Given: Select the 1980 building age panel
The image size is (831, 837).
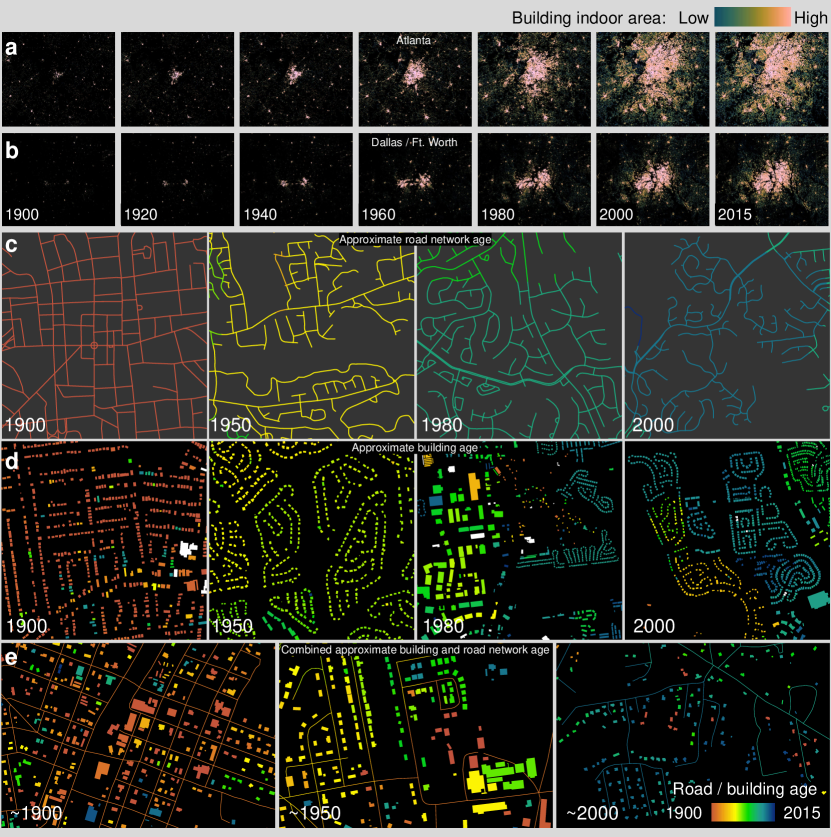Looking at the screenshot, I should pyautogui.click(x=519, y=540).
